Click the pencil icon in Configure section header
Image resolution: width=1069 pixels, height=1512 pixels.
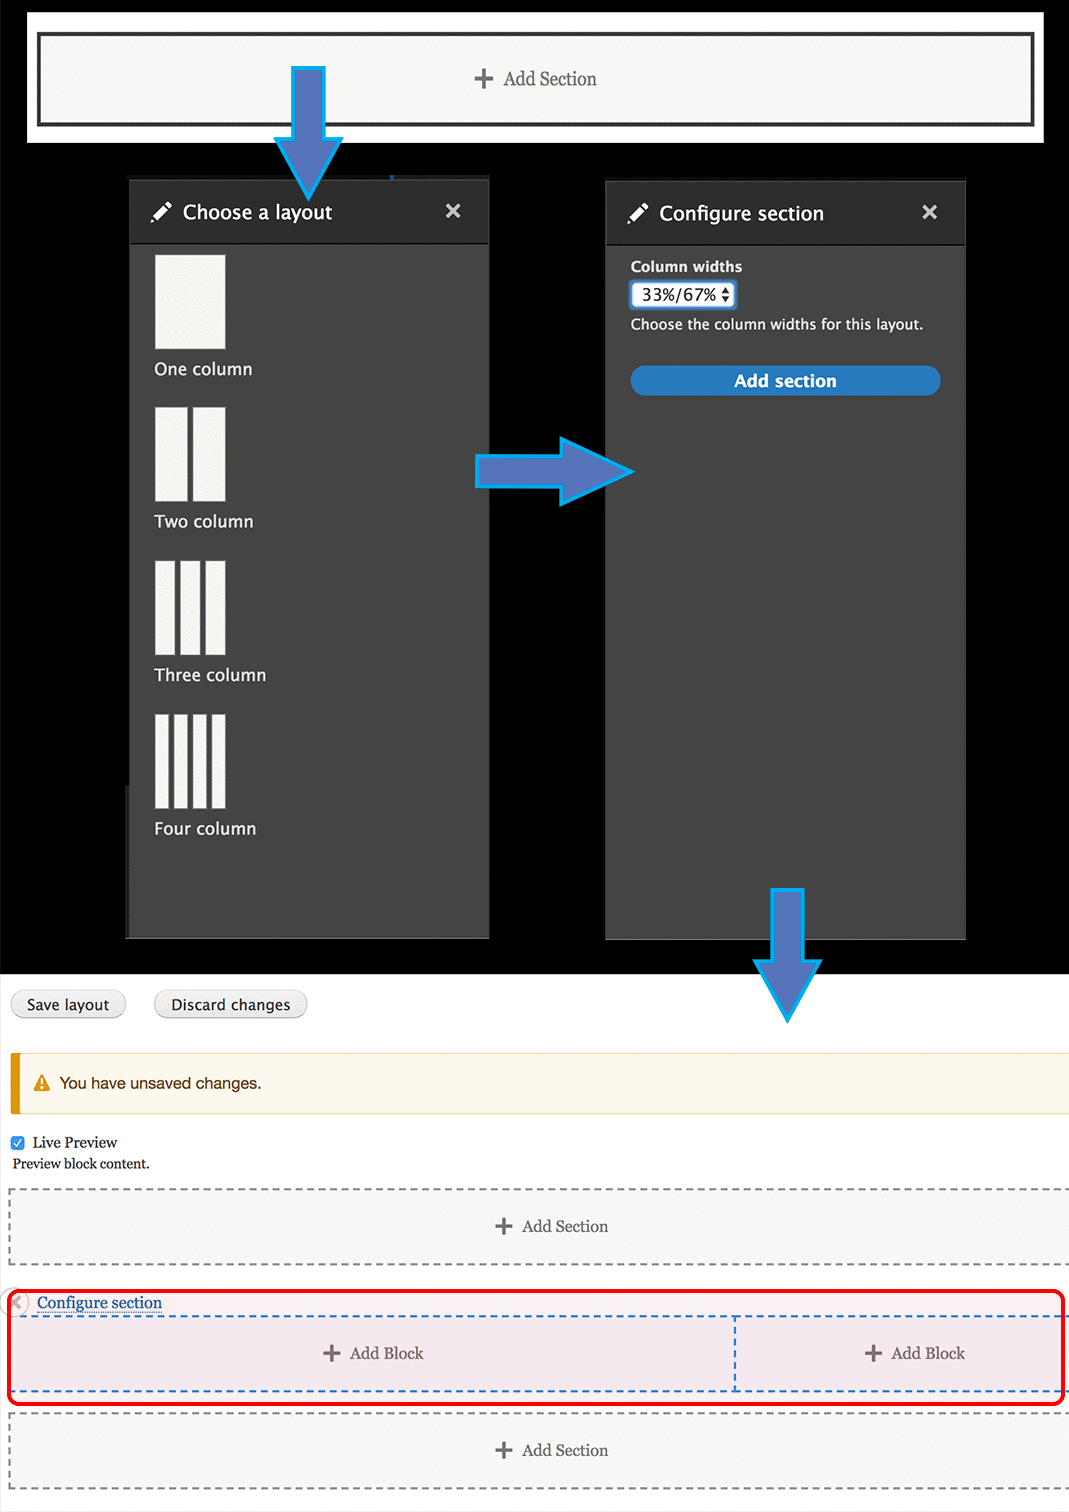coord(639,212)
